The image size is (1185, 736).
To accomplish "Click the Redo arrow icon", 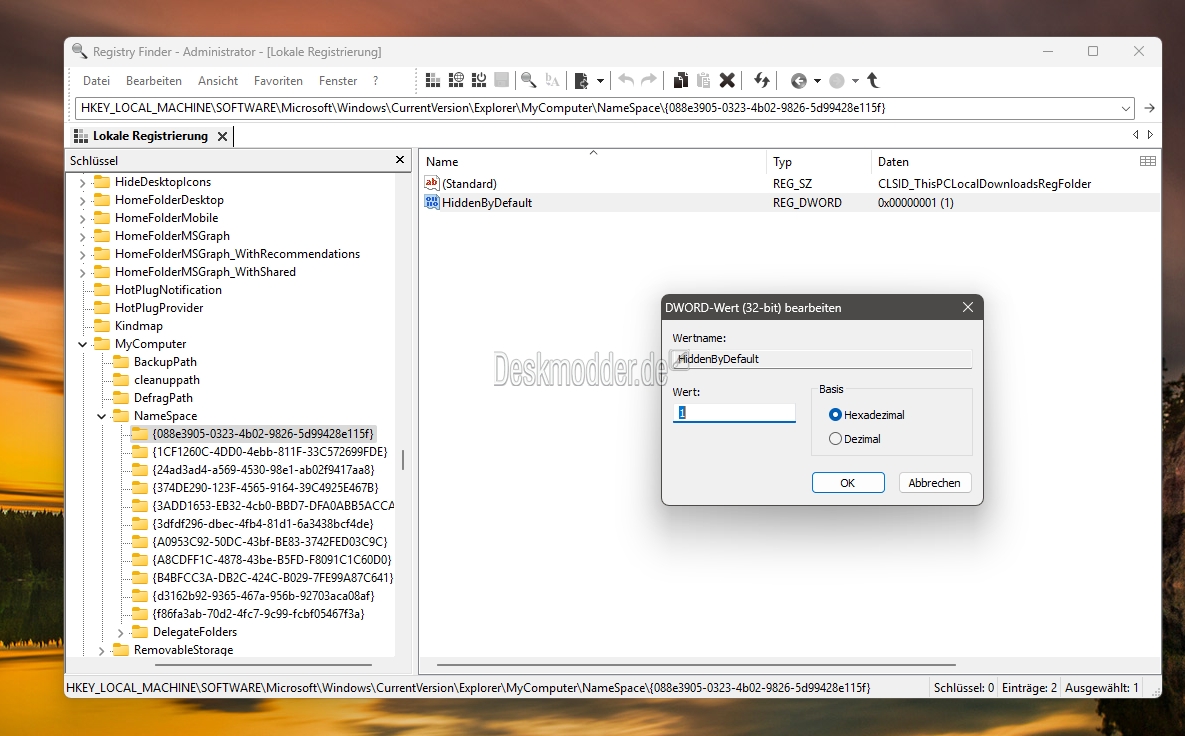I will click(648, 80).
